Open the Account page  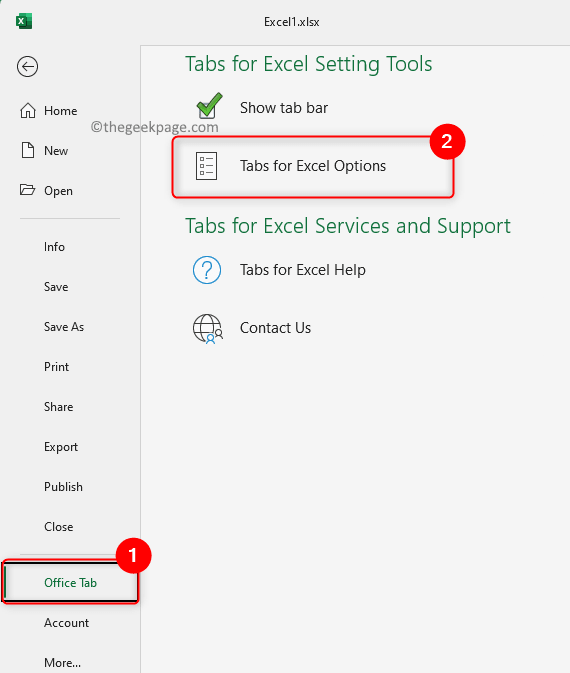click(x=67, y=623)
